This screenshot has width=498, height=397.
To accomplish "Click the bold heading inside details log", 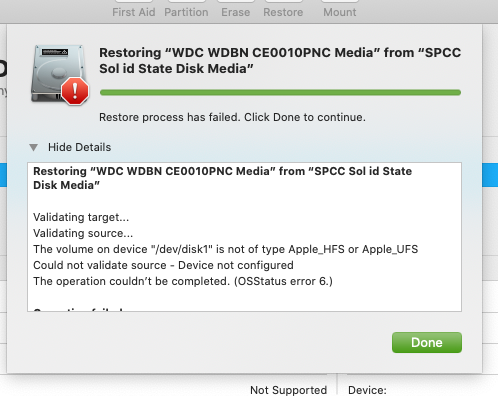I will click(x=222, y=178).
